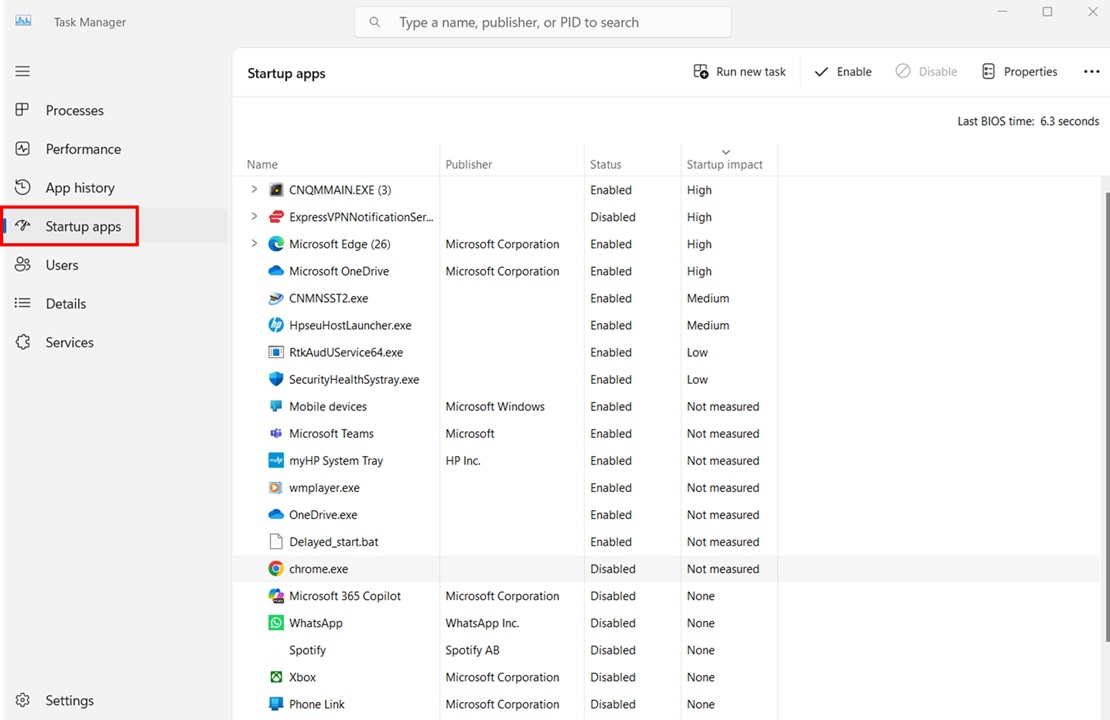
Task: Open Properties for selected startup app
Action: point(1019,72)
